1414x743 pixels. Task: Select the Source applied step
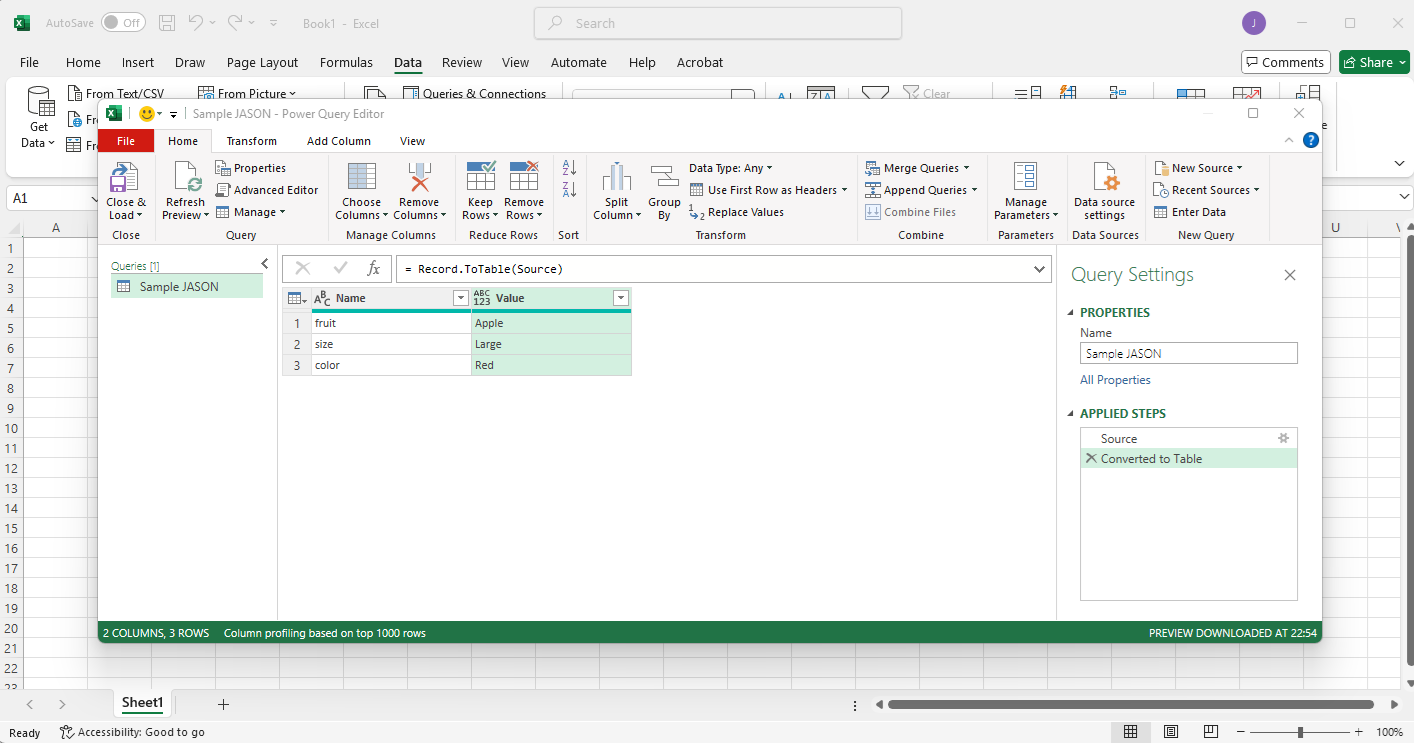tap(1189, 438)
